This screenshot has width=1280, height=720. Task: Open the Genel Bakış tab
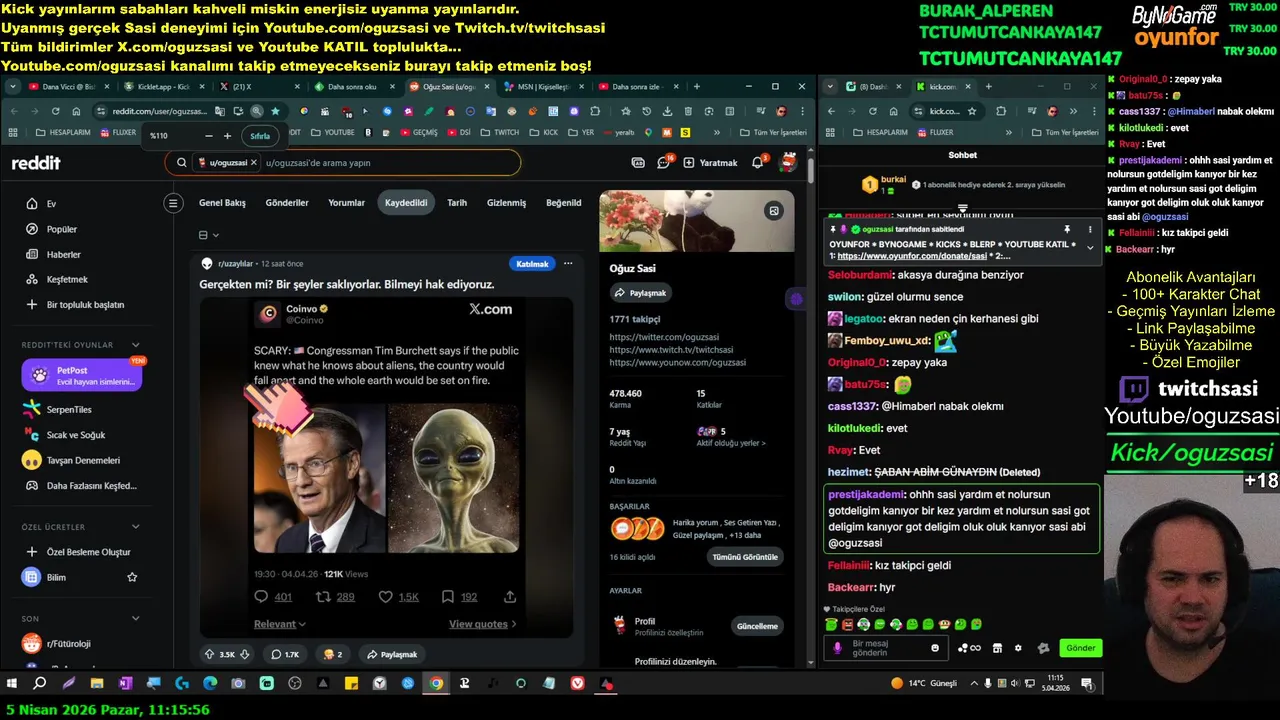pos(222,203)
